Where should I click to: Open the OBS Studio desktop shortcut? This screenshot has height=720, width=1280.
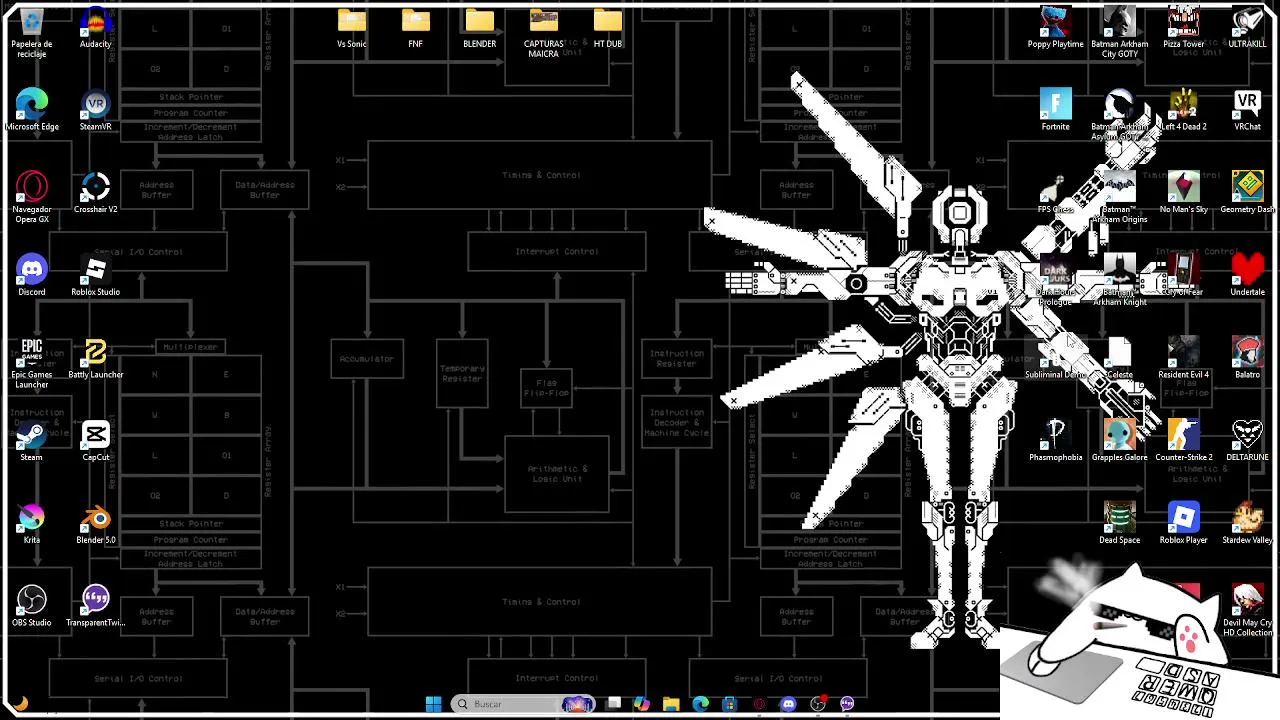click(32, 606)
